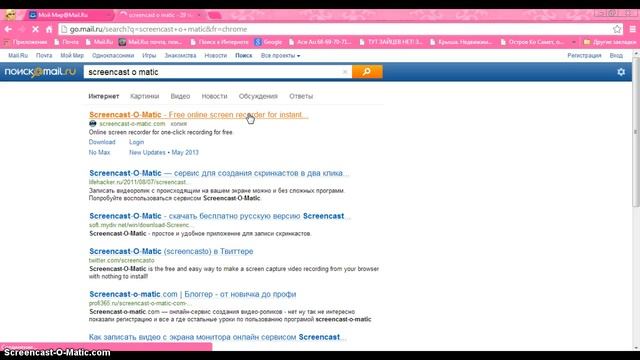
Task: Click the screencast-o-matic.com green URL
Action: (x=132, y=124)
